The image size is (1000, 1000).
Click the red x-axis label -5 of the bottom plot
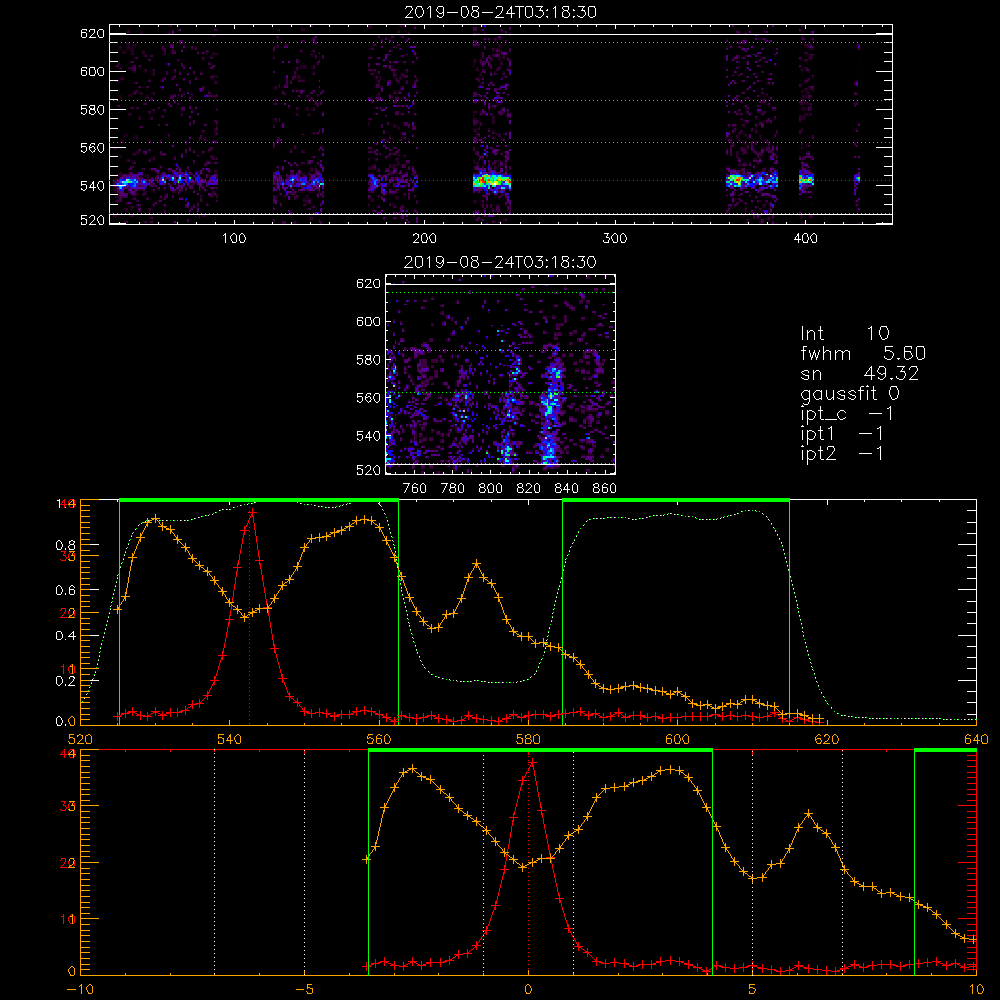click(304, 990)
